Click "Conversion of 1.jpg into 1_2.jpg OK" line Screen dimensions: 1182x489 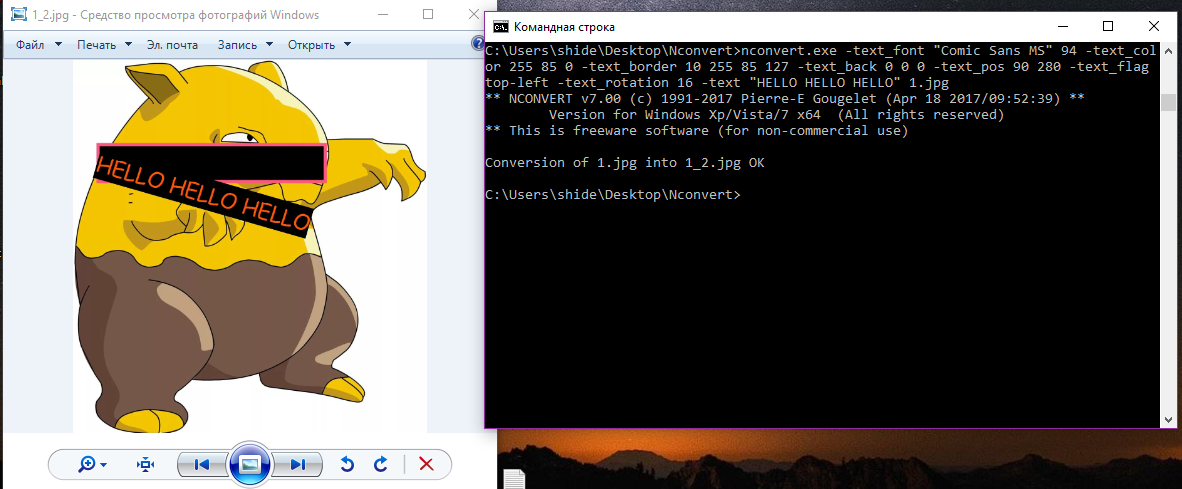624,163
